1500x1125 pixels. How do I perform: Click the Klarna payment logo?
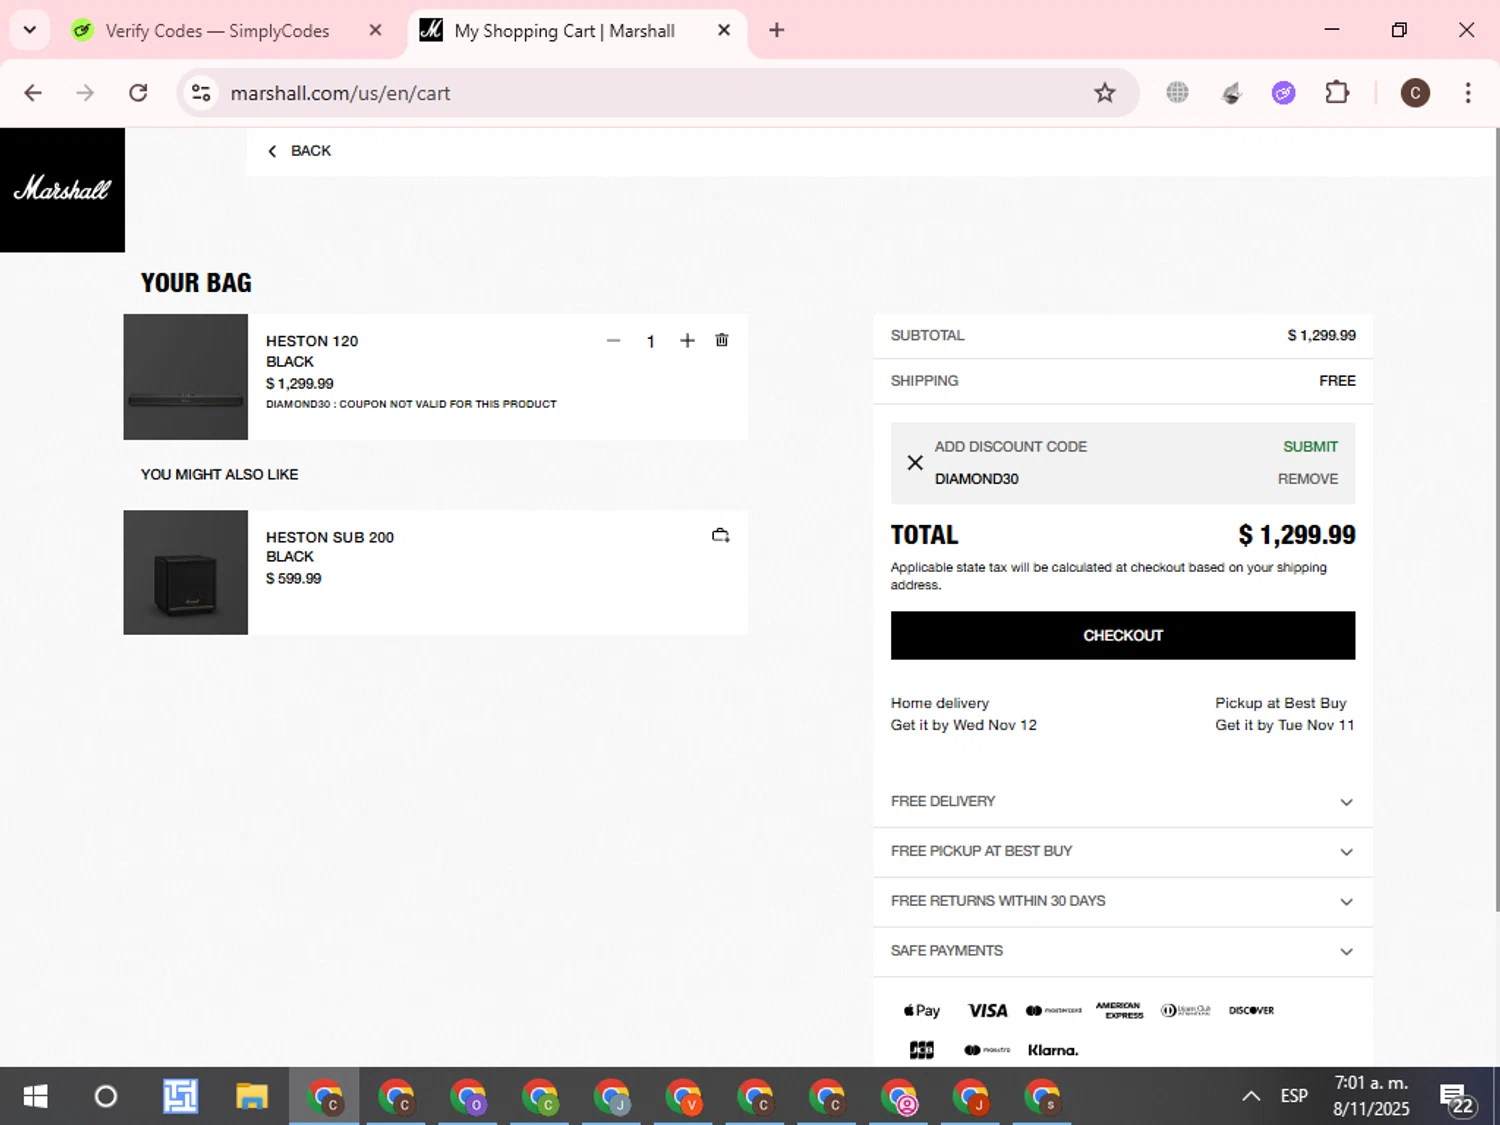point(1053,1050)
